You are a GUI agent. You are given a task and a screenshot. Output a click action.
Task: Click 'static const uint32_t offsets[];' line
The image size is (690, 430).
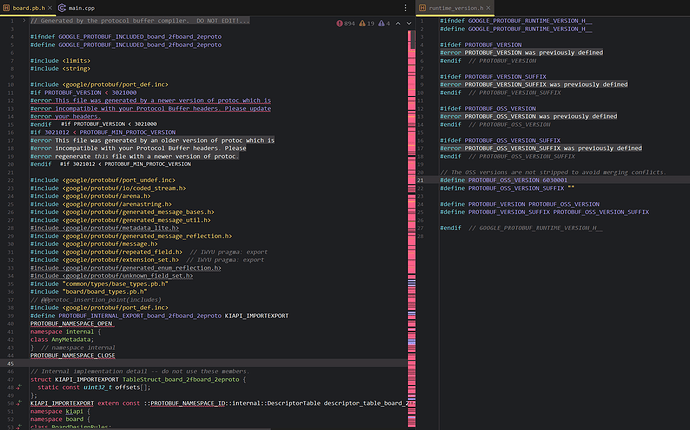click(94, 387)
